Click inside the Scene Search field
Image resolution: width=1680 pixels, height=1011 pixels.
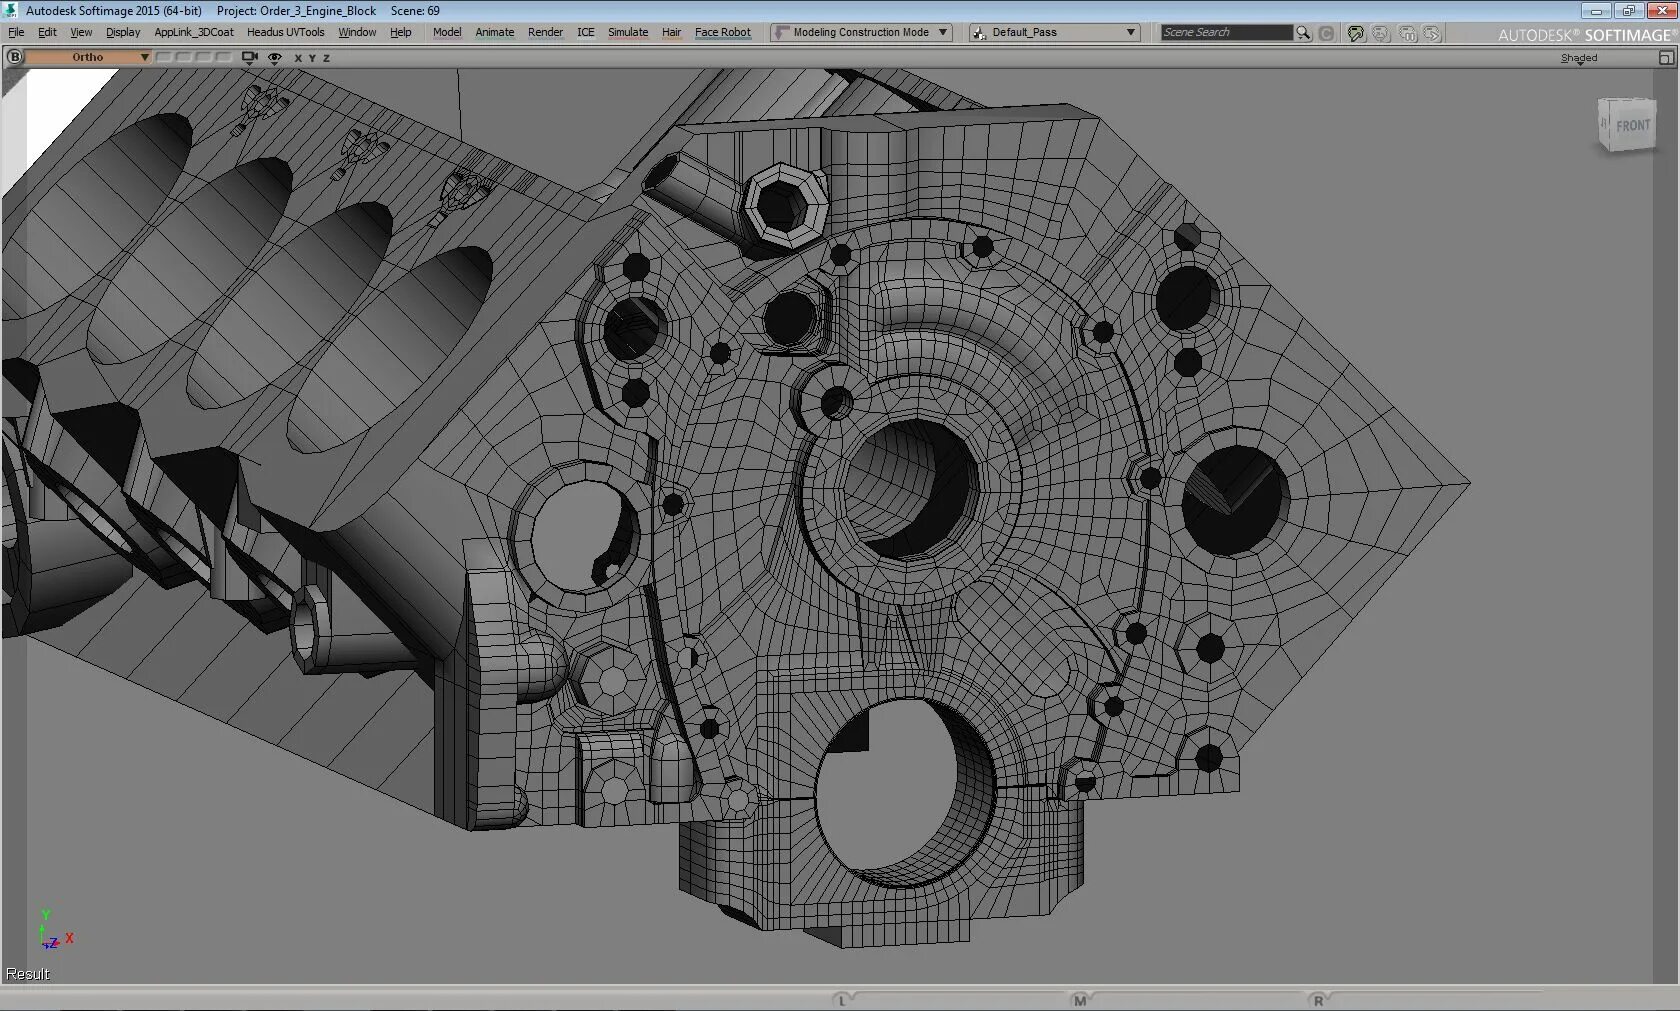tap(1225, 32)
